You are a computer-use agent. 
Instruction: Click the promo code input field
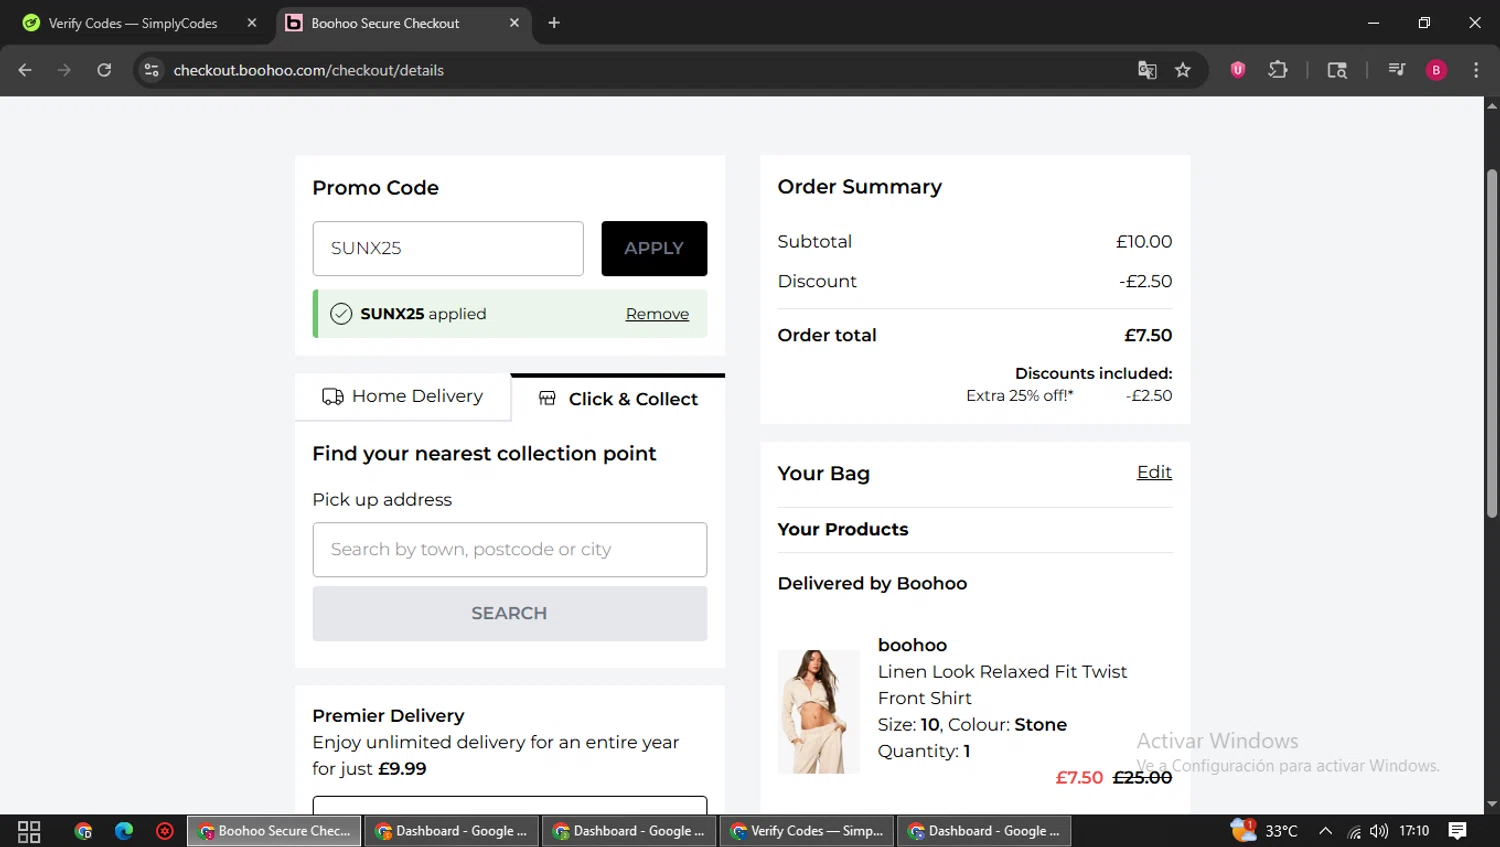coord(448,248)
